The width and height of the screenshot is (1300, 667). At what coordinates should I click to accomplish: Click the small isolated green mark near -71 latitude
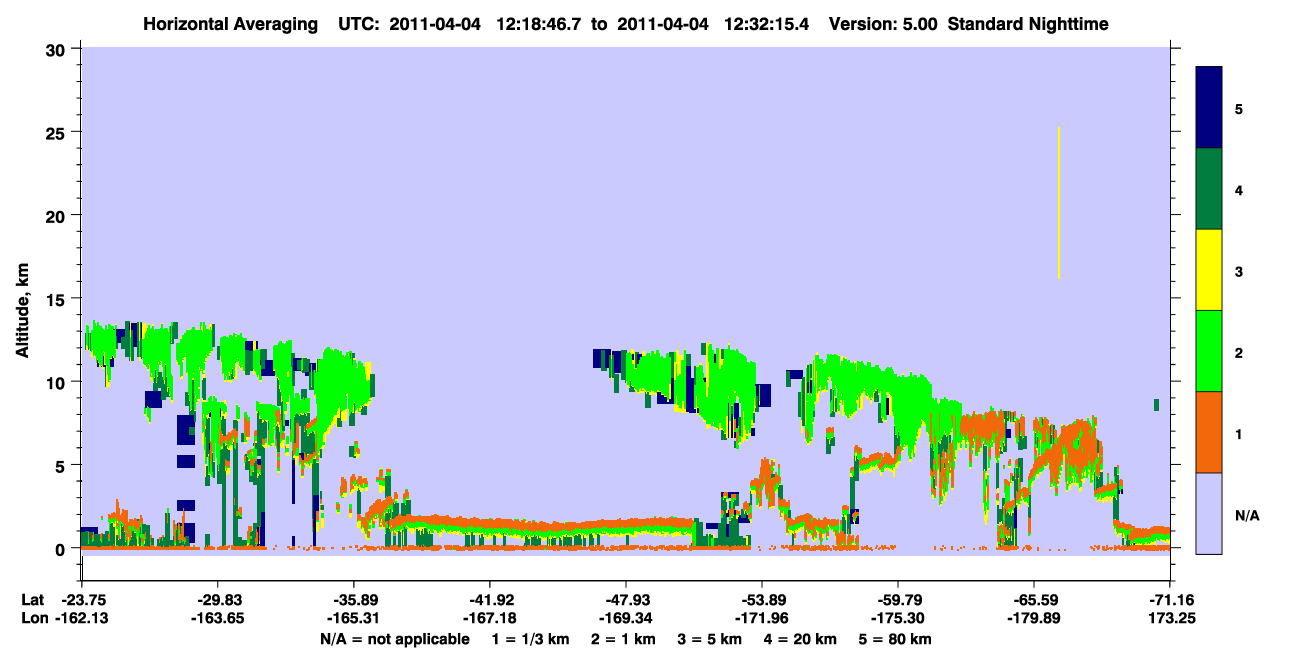click(1156, 404)
